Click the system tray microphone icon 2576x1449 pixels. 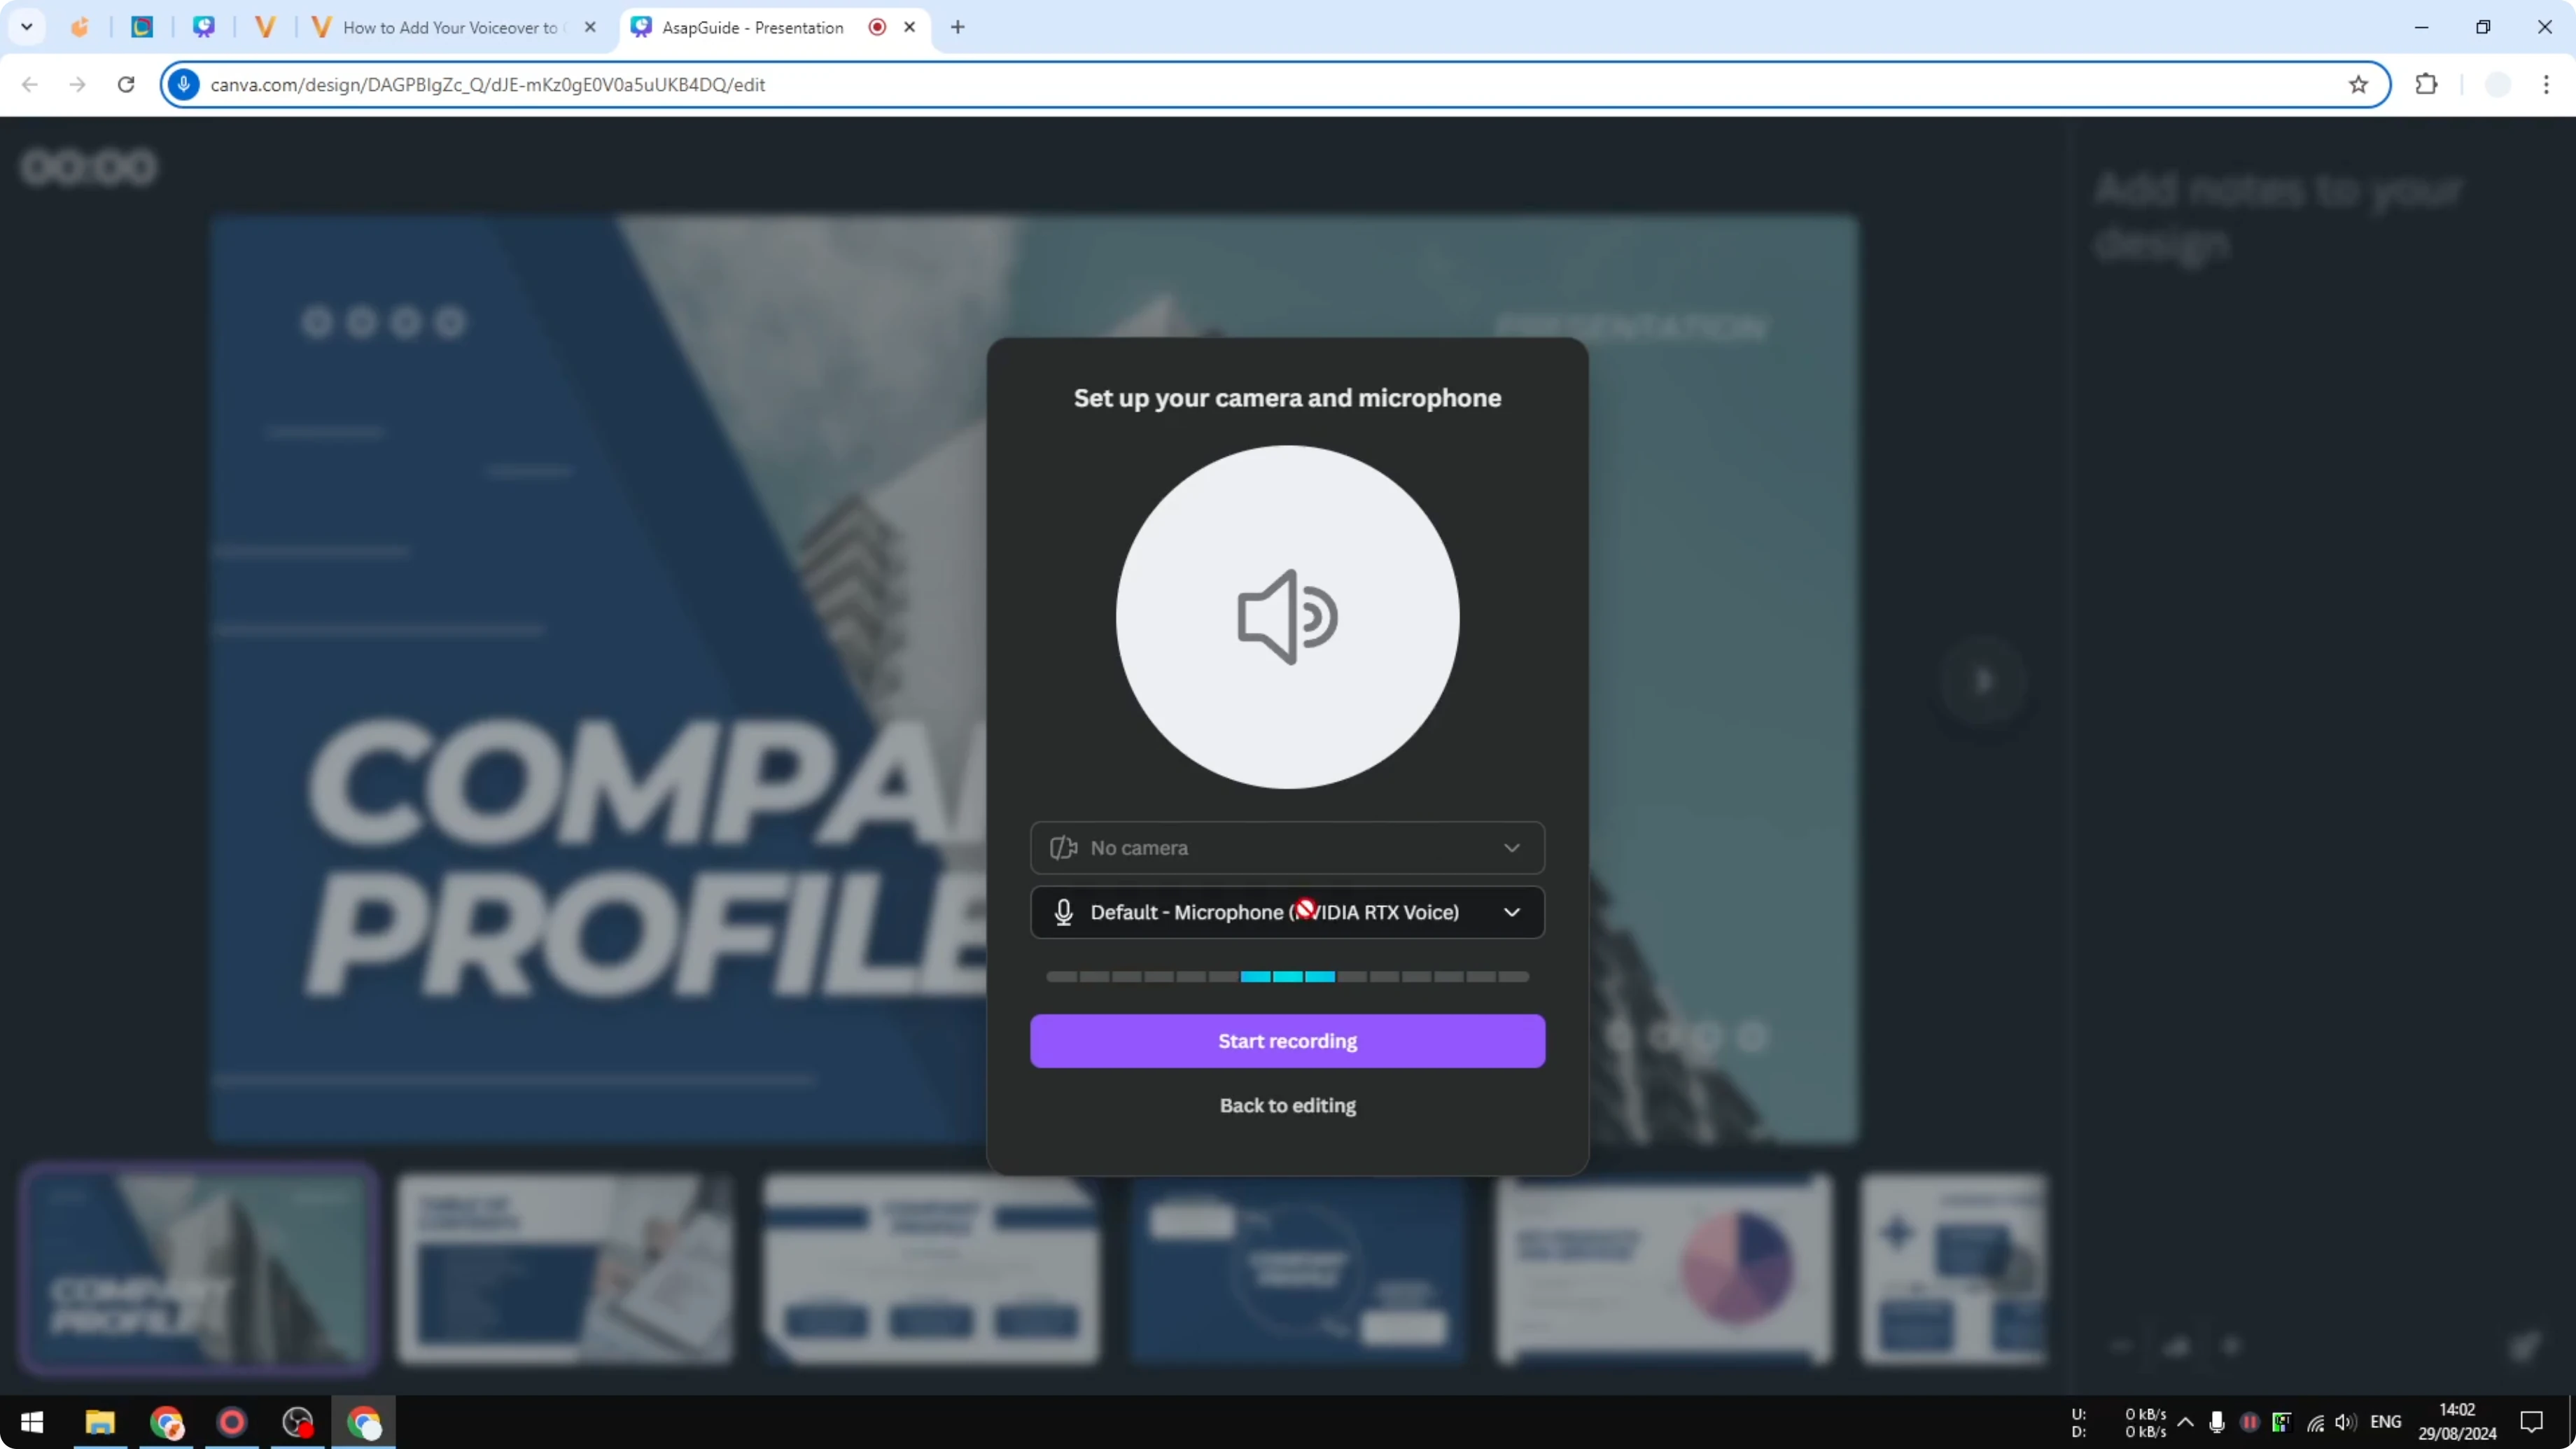click(2217, 1422)
